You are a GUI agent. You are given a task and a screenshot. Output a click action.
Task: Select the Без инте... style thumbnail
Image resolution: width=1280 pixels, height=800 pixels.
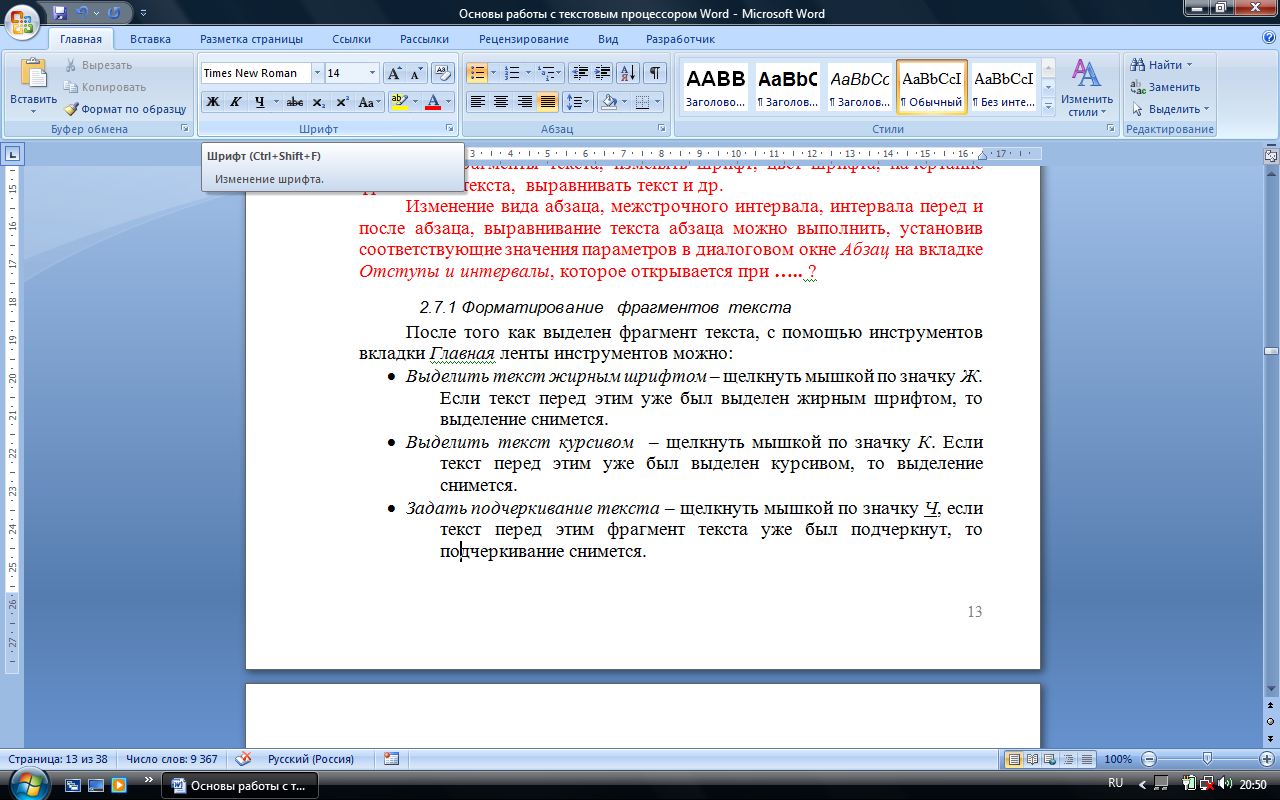pyautogui.click(x=1004, y=86)
